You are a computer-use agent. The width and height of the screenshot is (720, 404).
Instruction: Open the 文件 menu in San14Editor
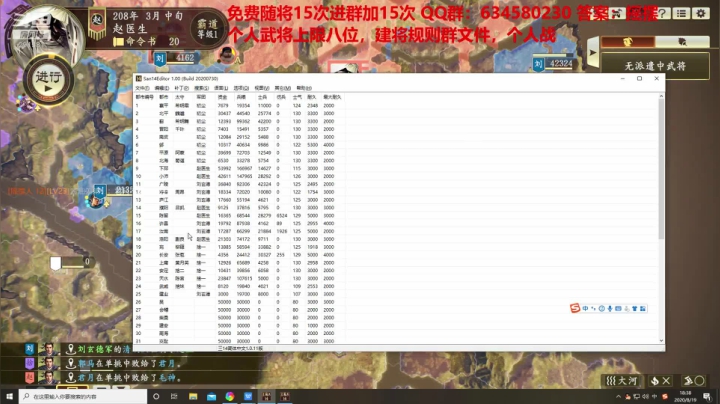coord(142,88)
